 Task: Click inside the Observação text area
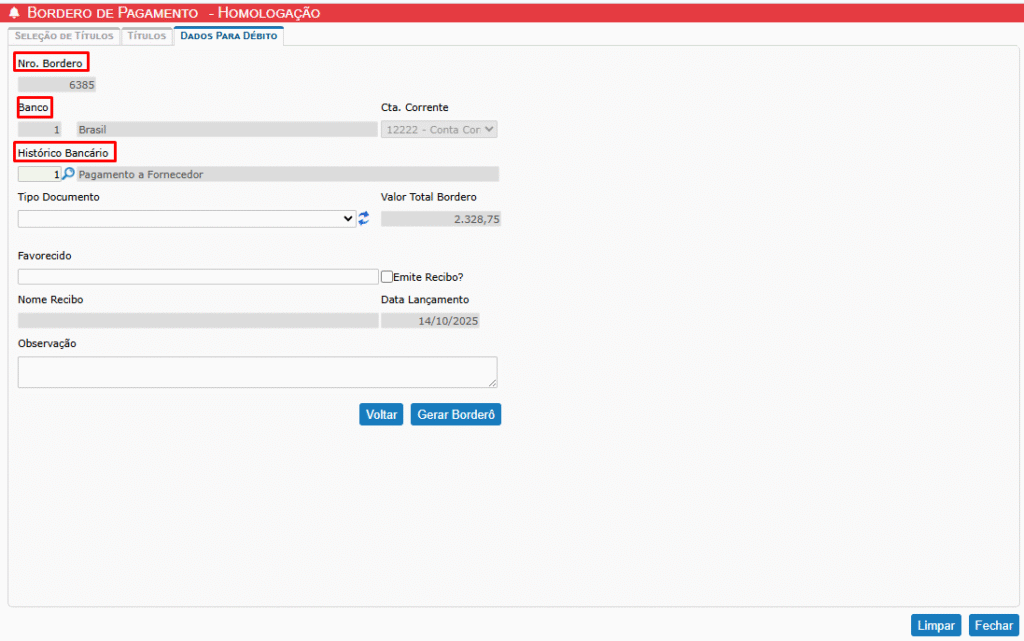257,372
